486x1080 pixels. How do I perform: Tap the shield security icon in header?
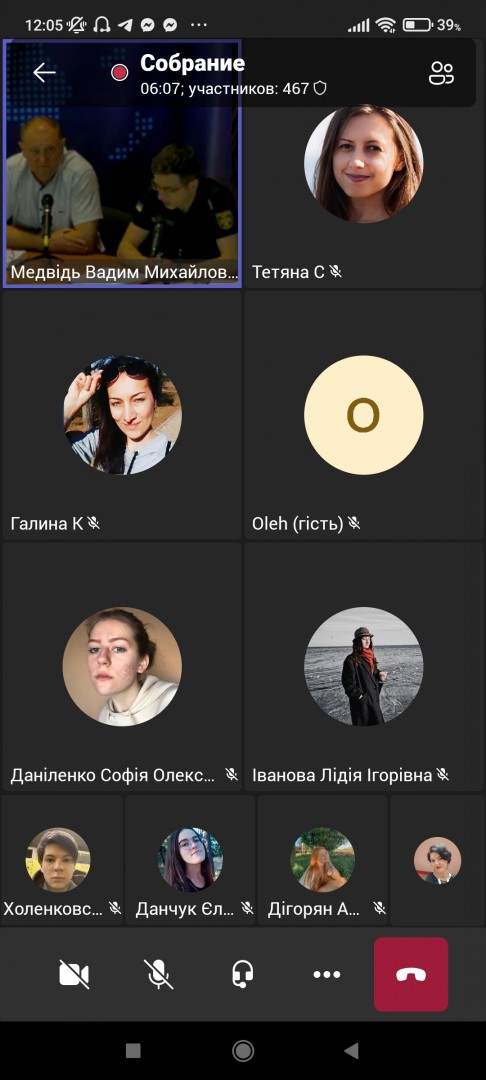click(319, 88)
